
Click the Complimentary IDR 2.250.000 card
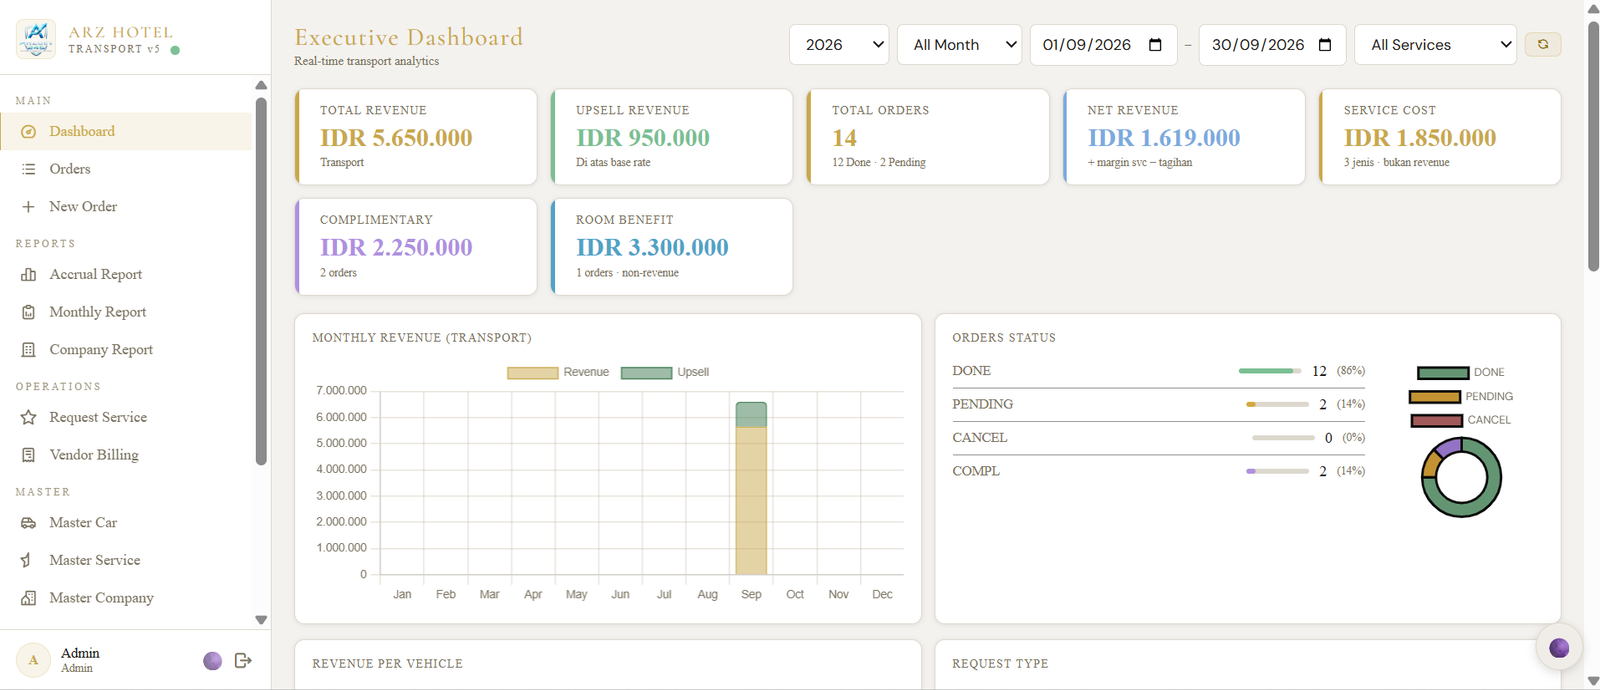pos(416,247)
